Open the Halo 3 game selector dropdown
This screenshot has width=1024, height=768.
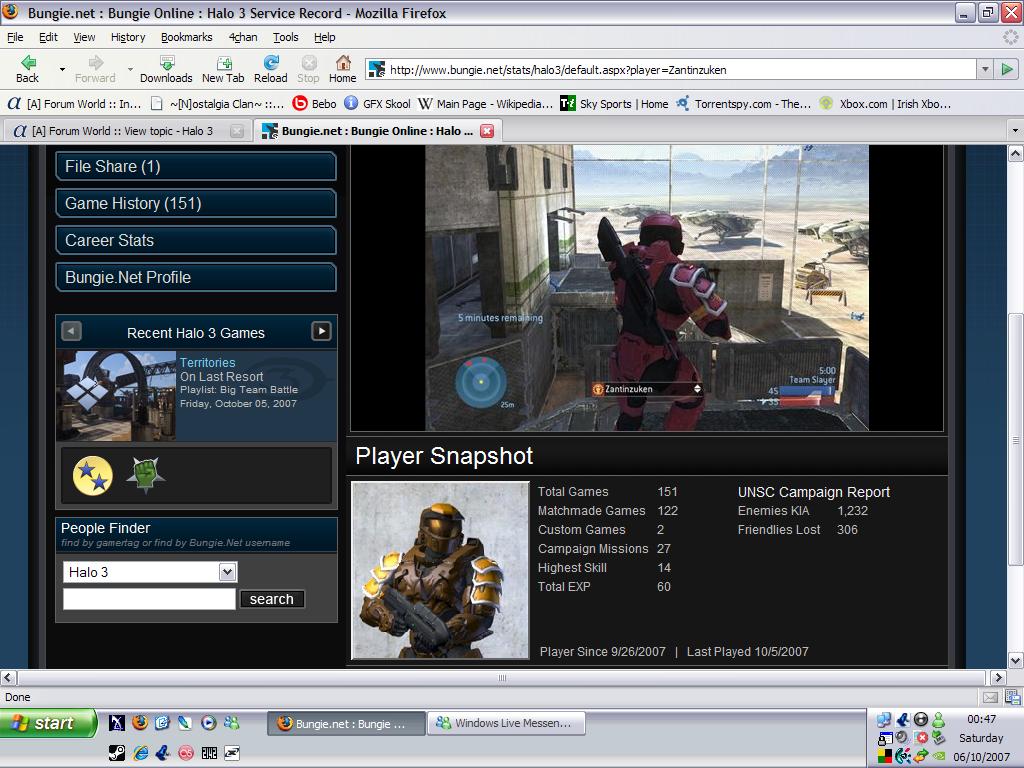[227, 572]
